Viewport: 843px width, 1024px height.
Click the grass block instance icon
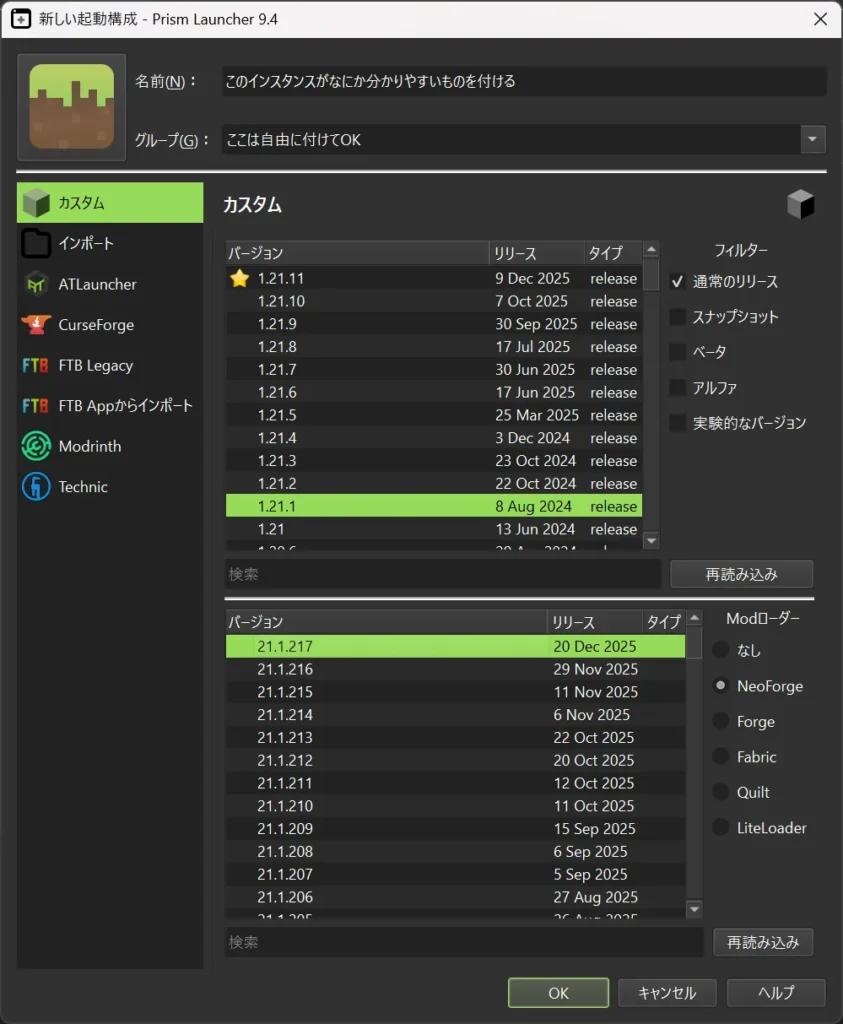(x=71, y=106)
